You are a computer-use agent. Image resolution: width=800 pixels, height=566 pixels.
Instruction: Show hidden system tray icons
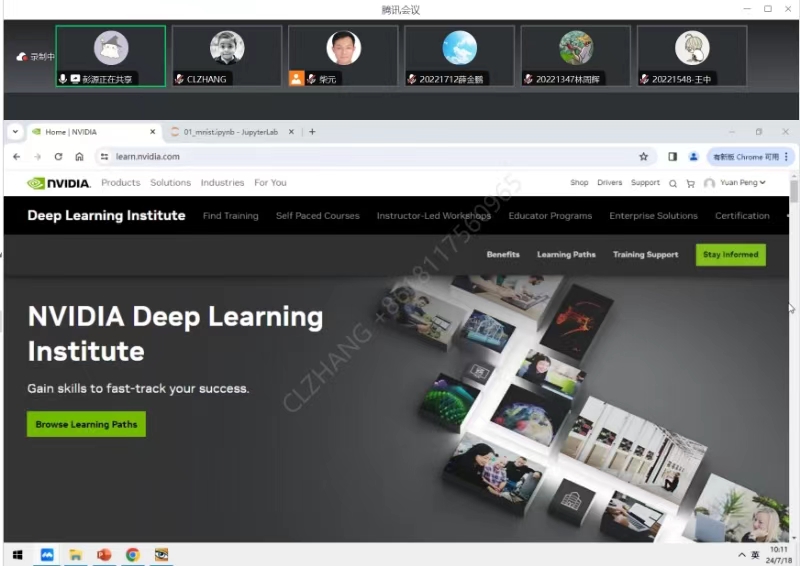tap(741, 555)
